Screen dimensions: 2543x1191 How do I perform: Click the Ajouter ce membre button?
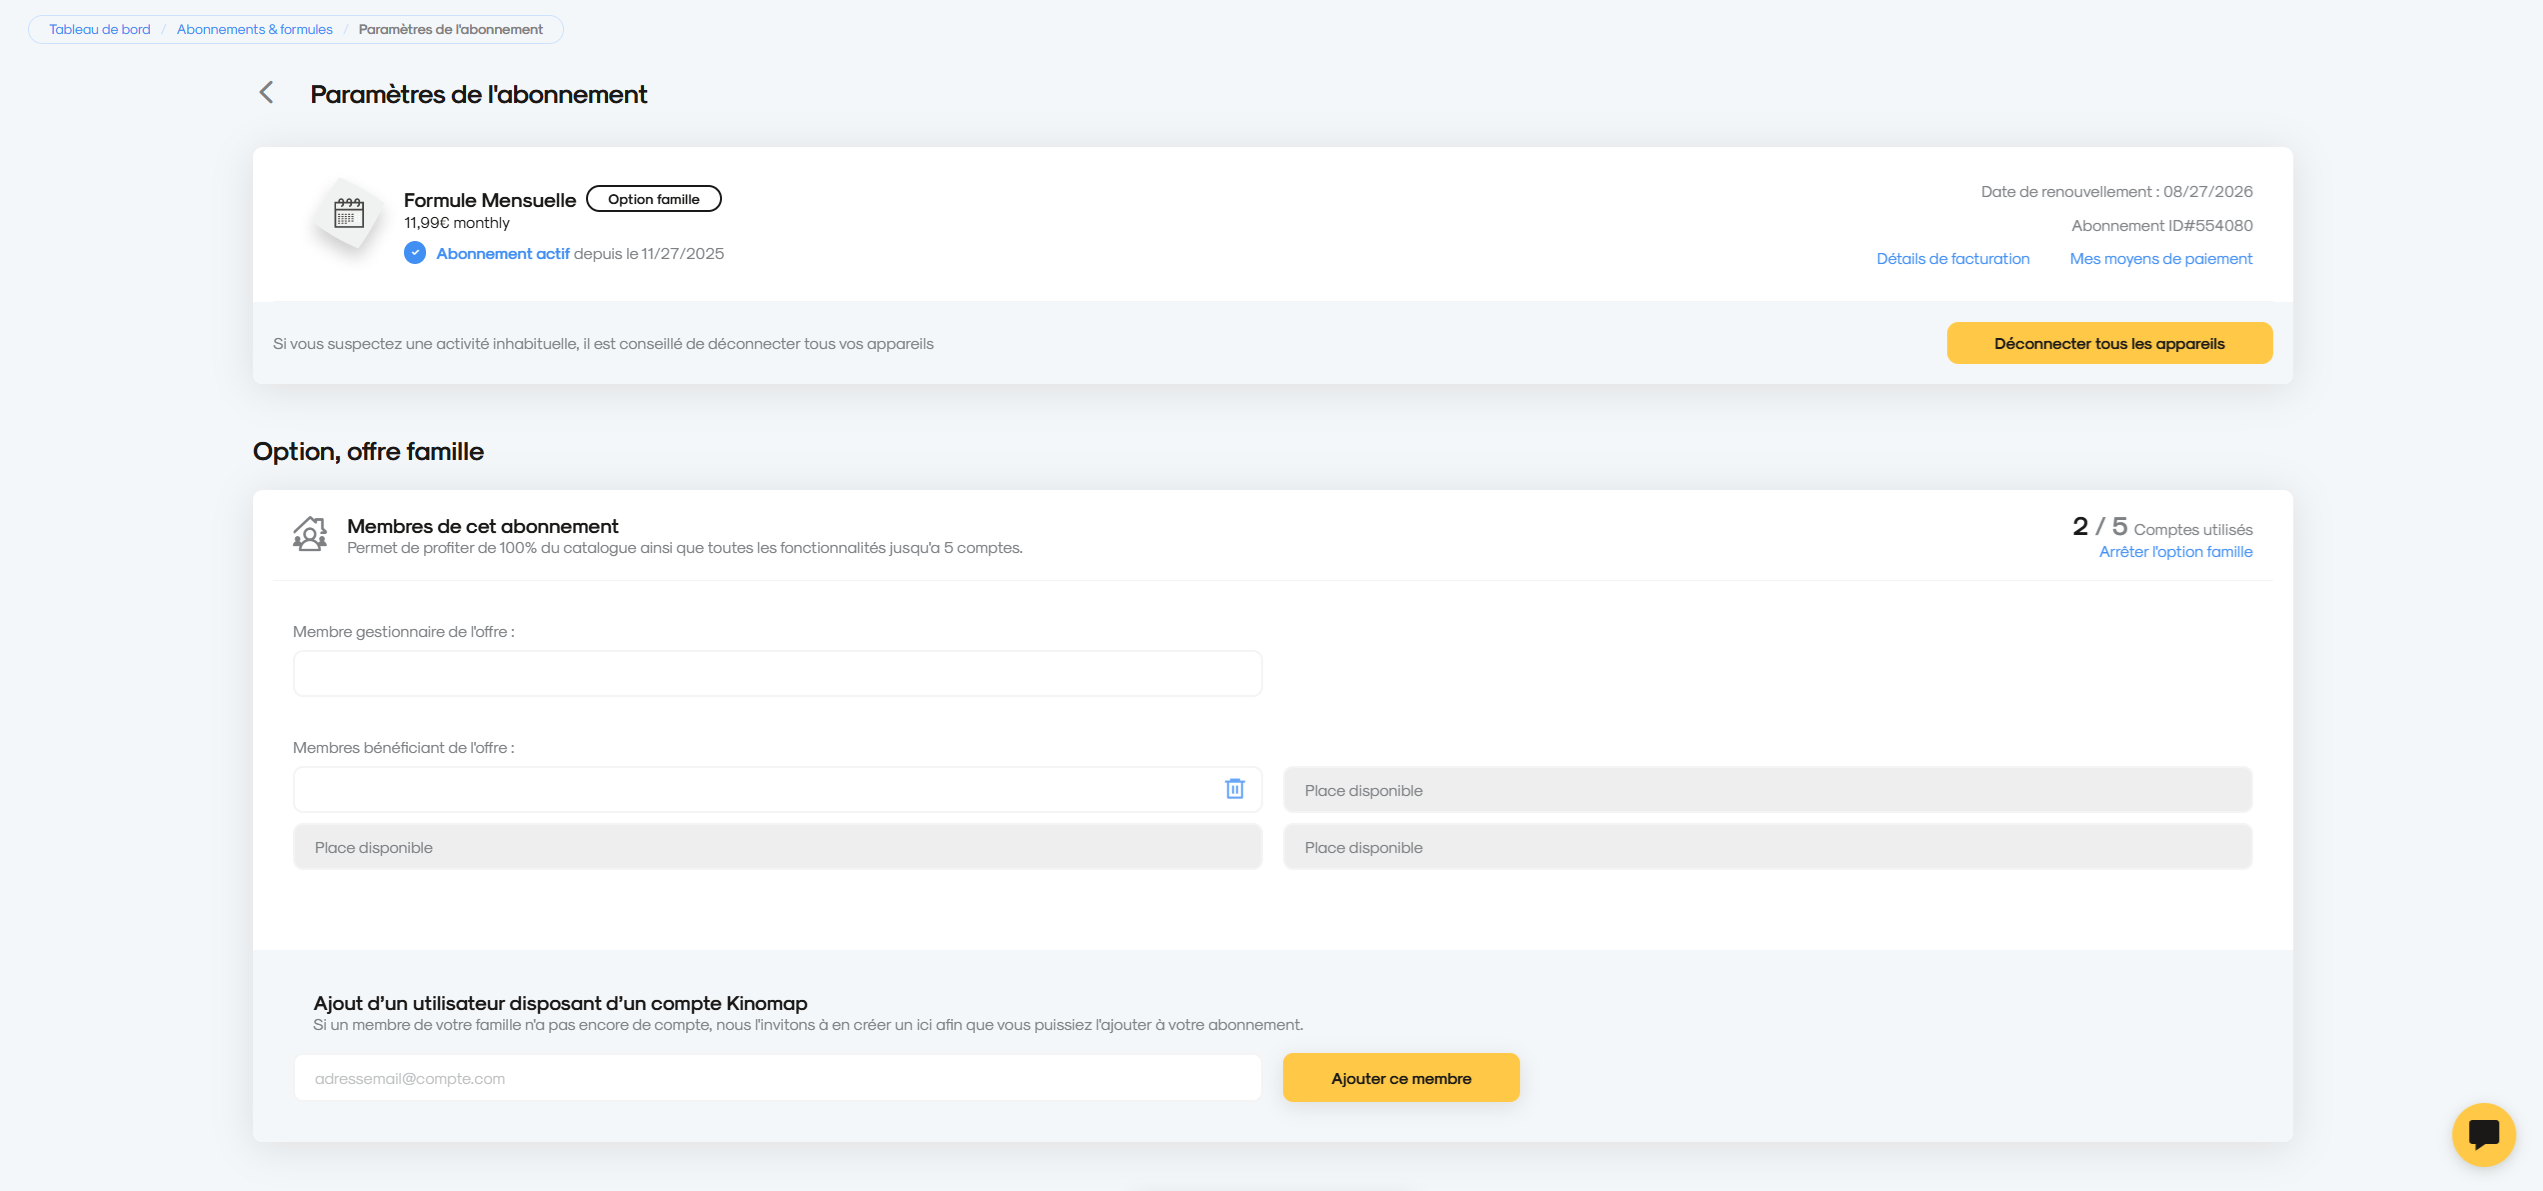(x=1401, y=1078)
